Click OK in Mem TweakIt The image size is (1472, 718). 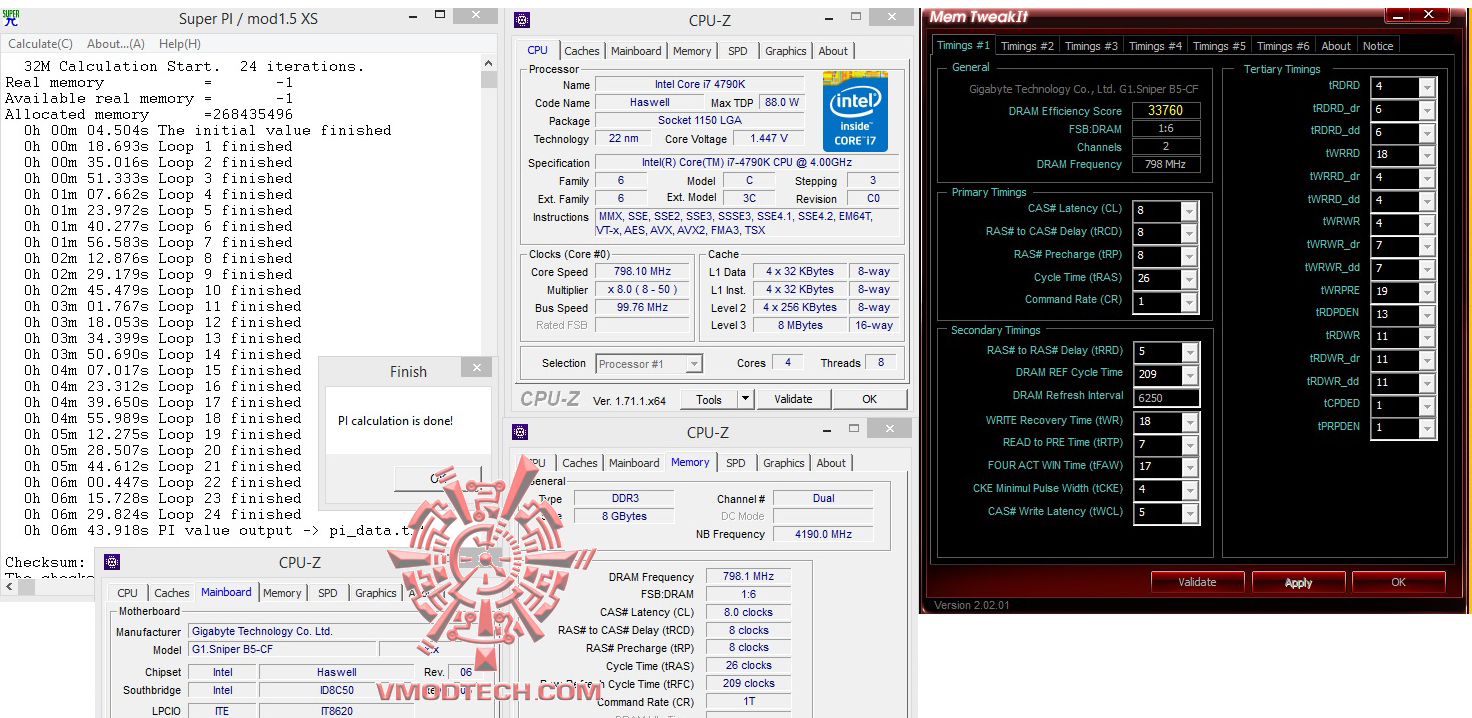(1398, 582)
